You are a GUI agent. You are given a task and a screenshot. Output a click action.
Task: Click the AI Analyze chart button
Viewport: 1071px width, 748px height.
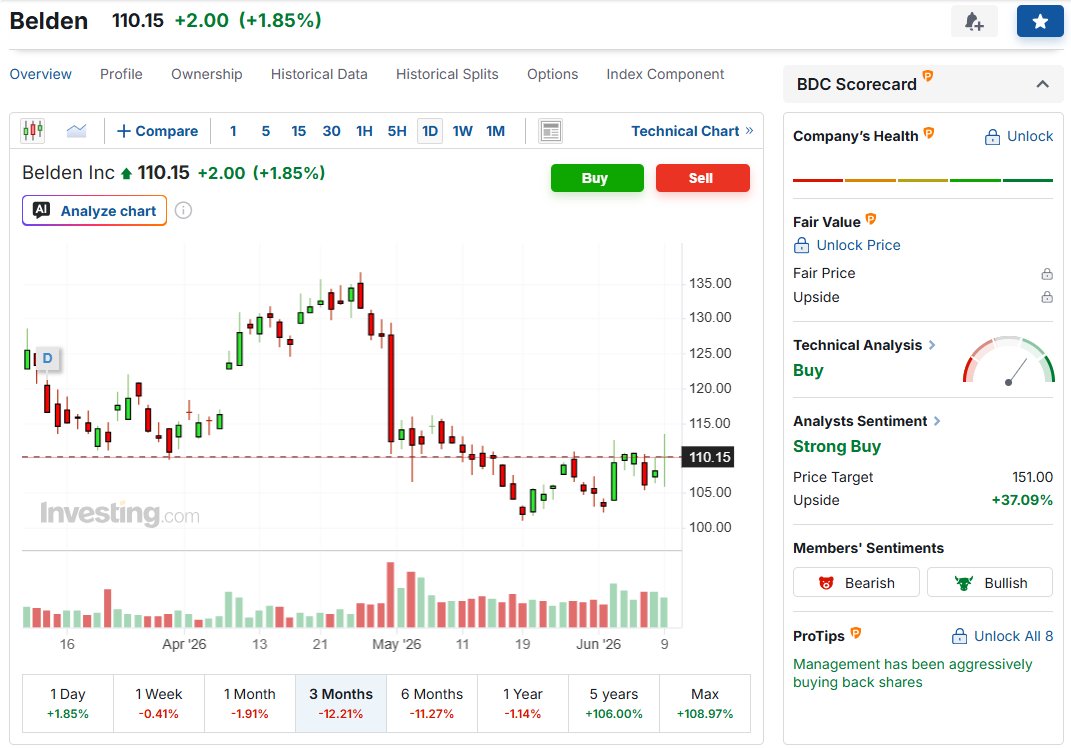point(94,210)
